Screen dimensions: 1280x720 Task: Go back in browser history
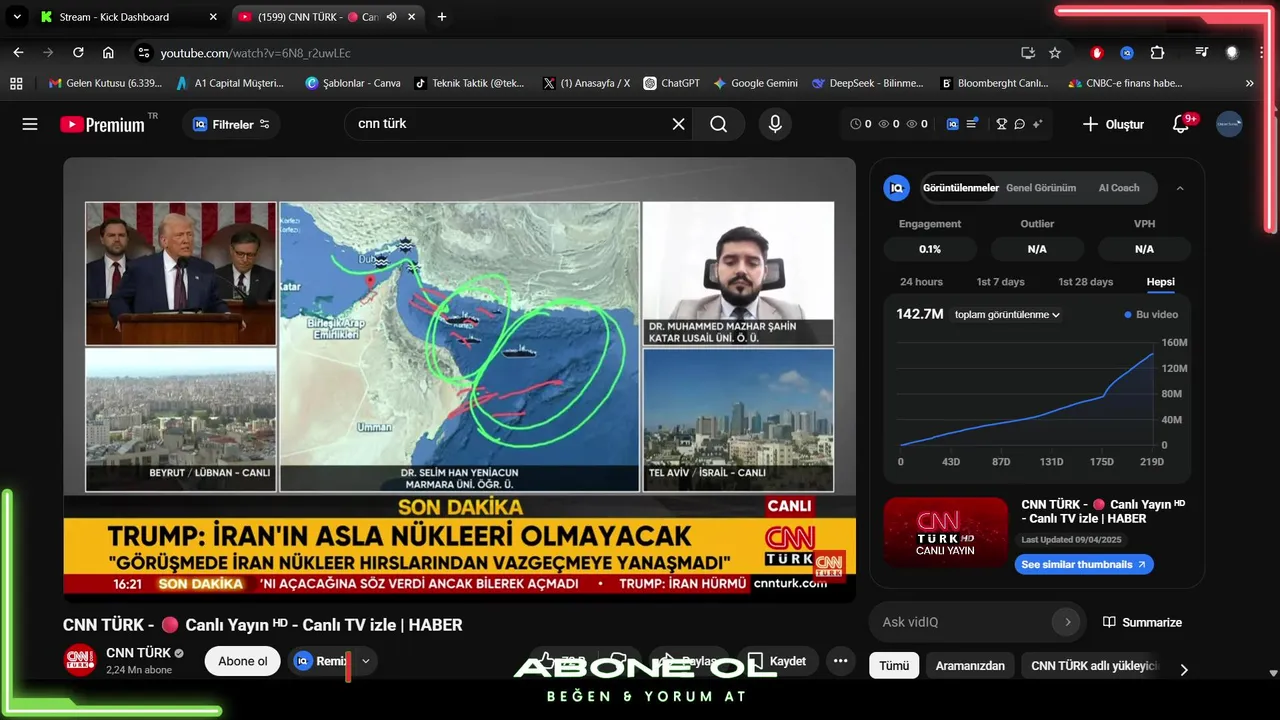[18, 52]
